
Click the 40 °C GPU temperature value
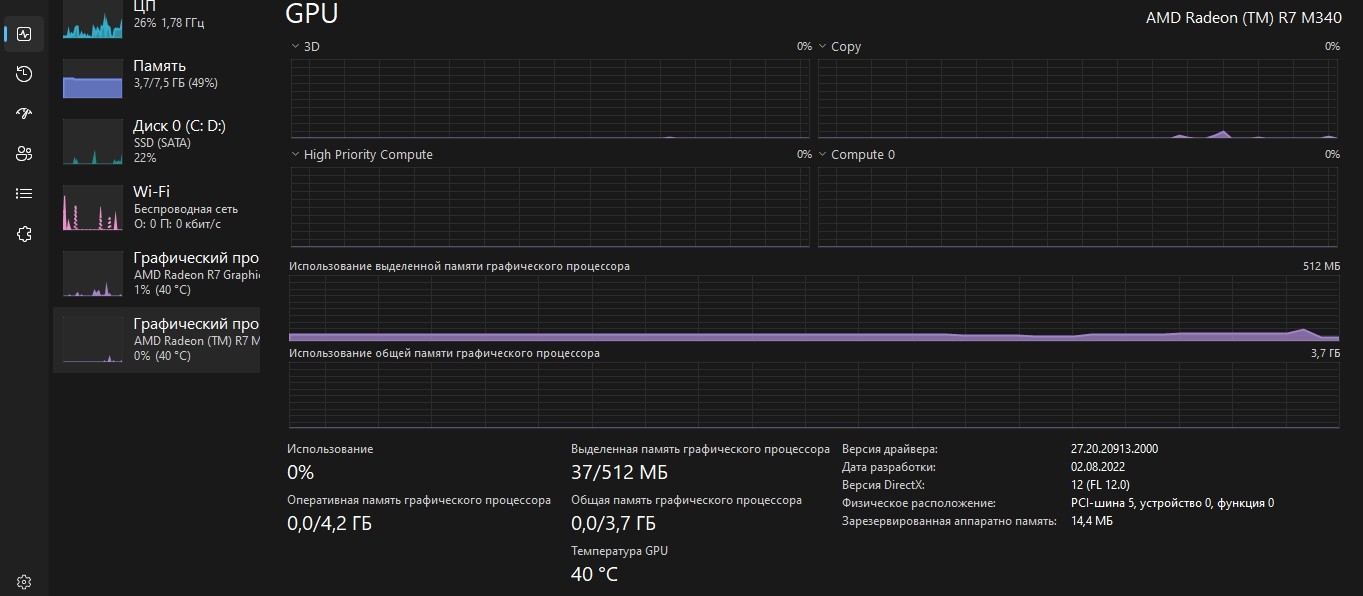[594, 574]
